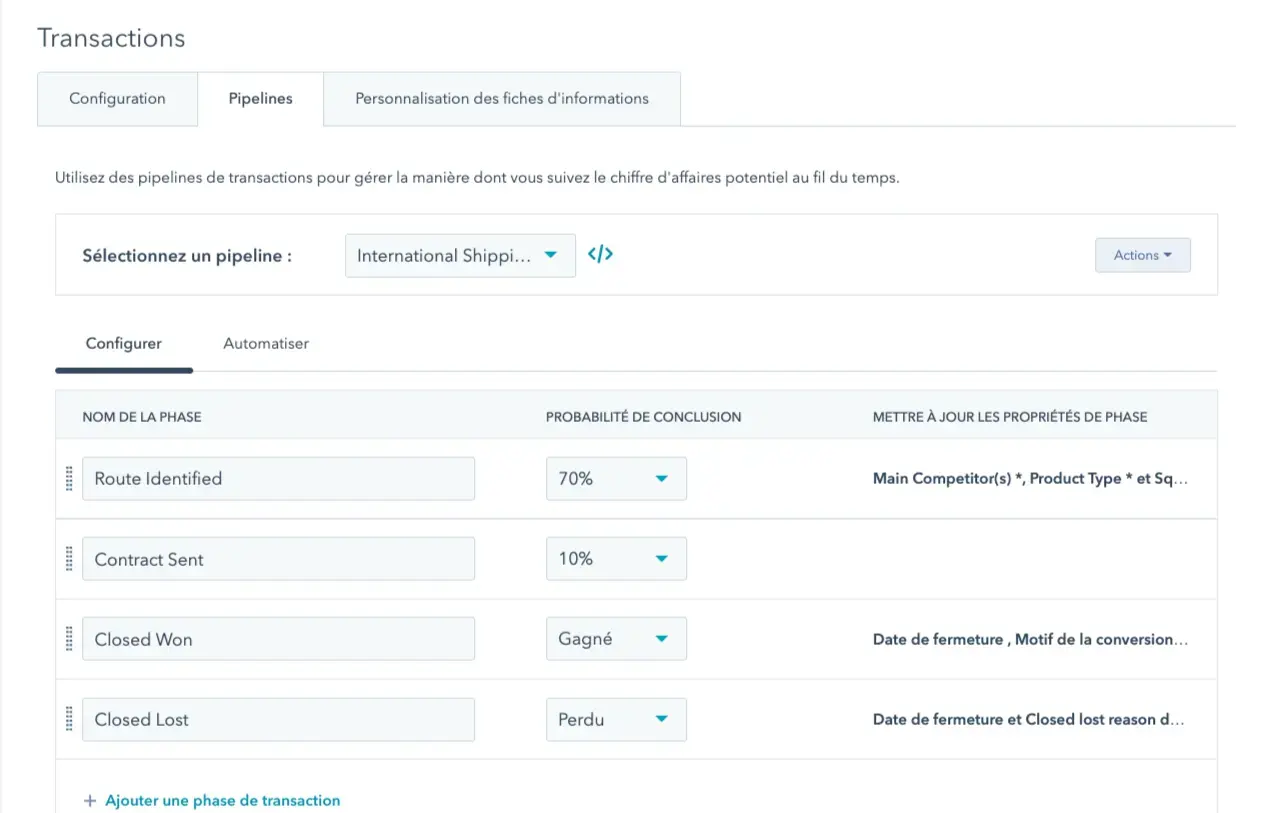Switch to the Configuration tab
Image resolution: width=1280 pixels, height=813 pixels.
coord(117,99)
